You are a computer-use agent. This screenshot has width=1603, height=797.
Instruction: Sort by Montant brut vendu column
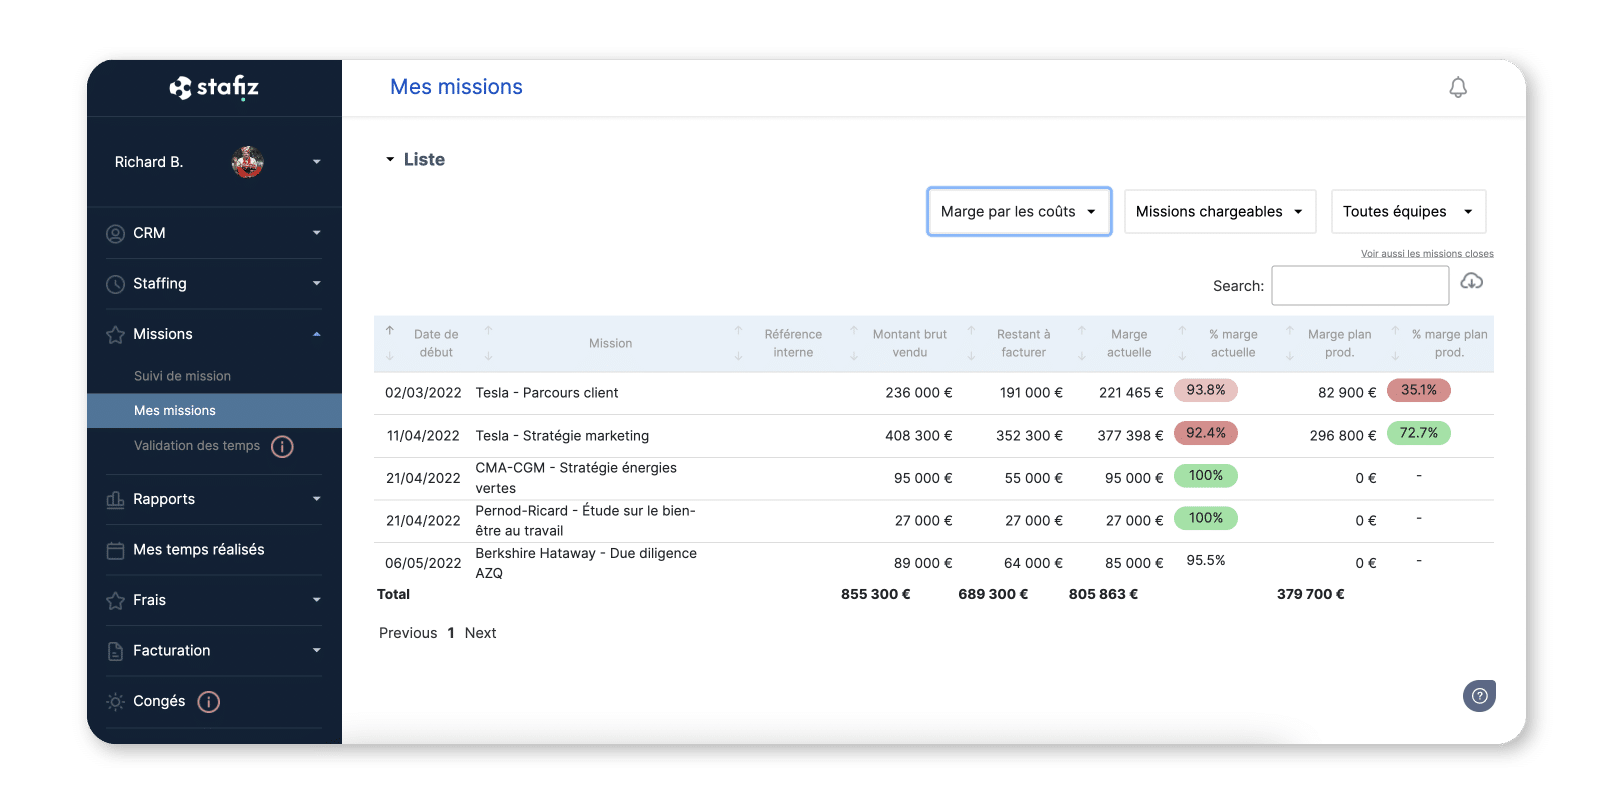909,344
